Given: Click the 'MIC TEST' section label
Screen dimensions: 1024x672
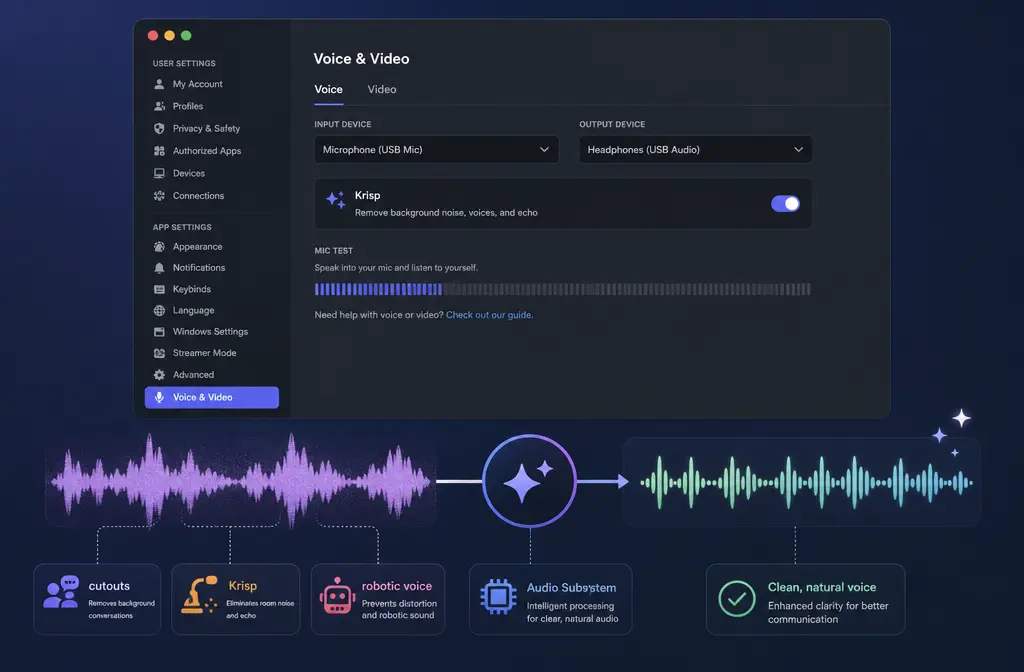Looking at the screenshot, I should [334, 251].
